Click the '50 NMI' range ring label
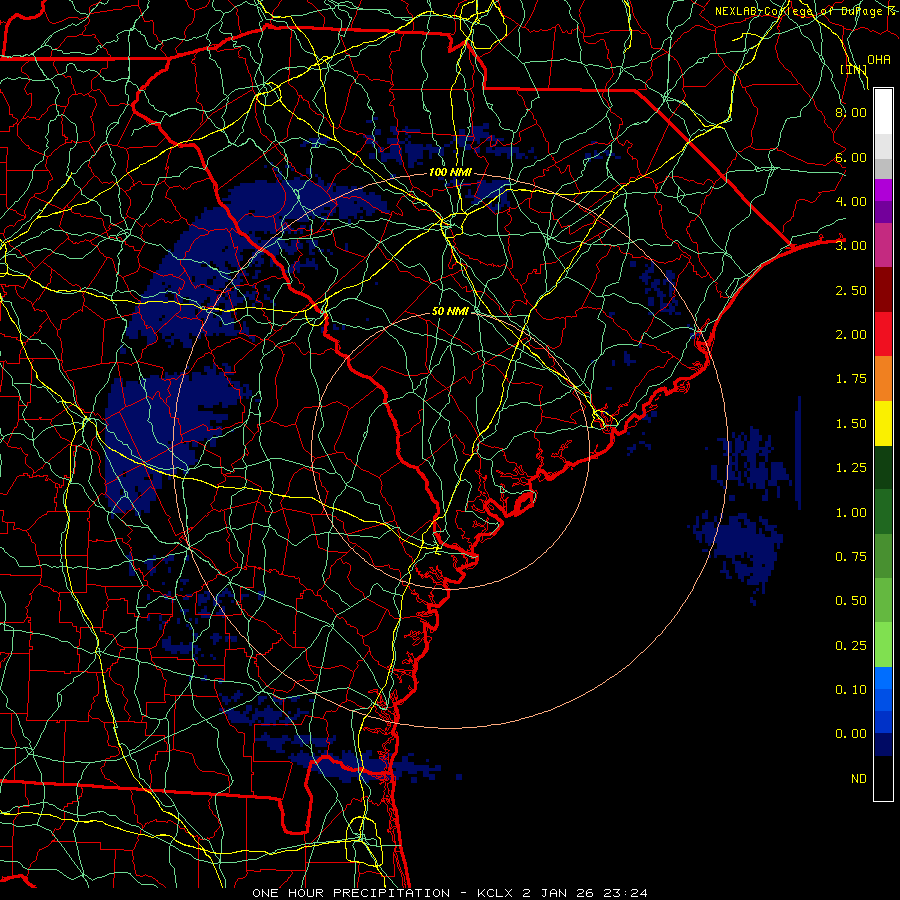The height and width of the screenshot is (900, 900). 450,311
